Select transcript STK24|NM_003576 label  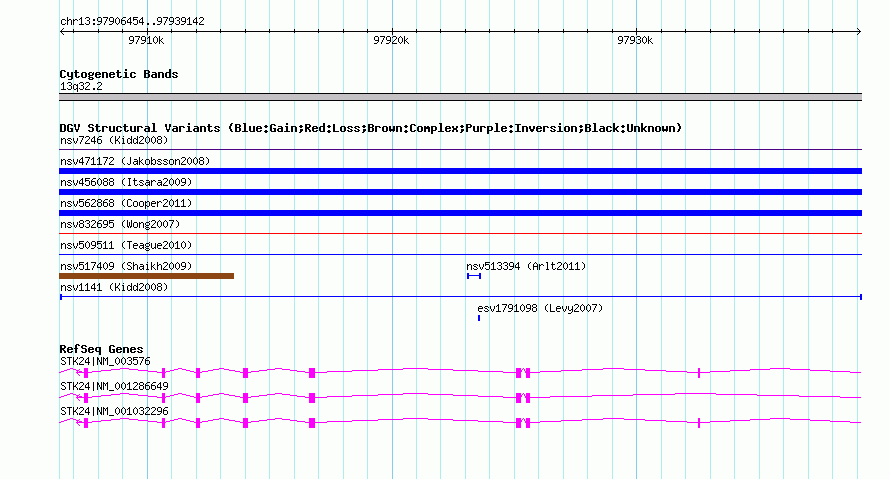pyautogui.click(x=105, y=362)
